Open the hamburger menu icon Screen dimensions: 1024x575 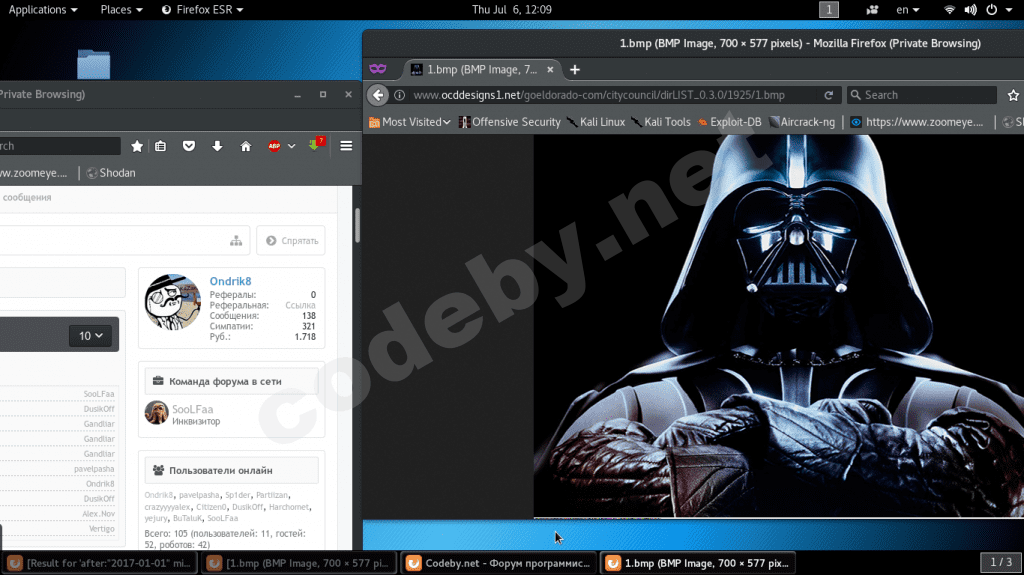[x=346, y=146]
